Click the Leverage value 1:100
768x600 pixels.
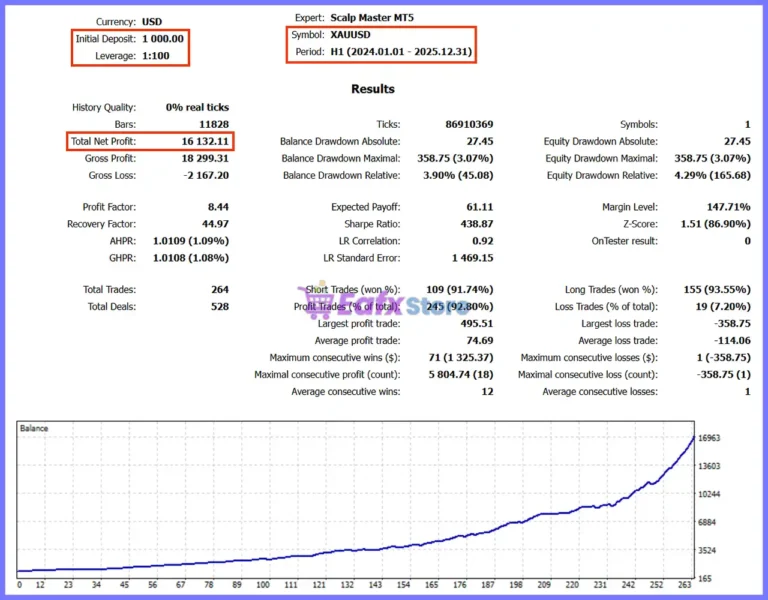coord(156,56)
